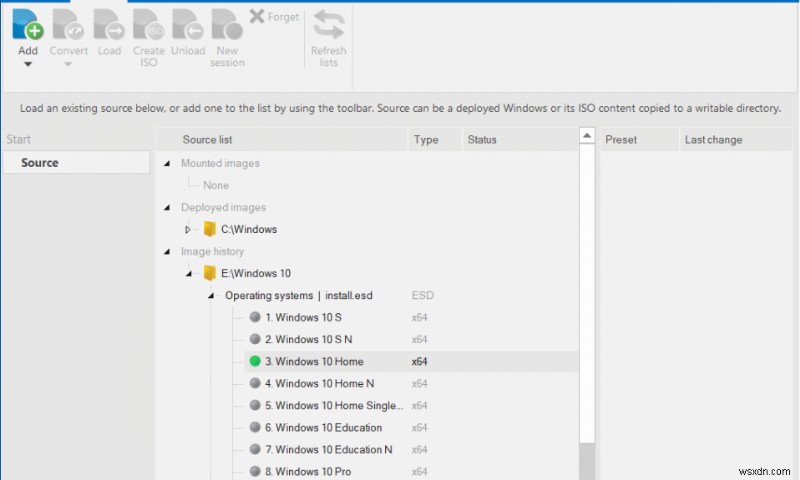Select 7. Windows 10 Education N edition

(x=329, y=449)
